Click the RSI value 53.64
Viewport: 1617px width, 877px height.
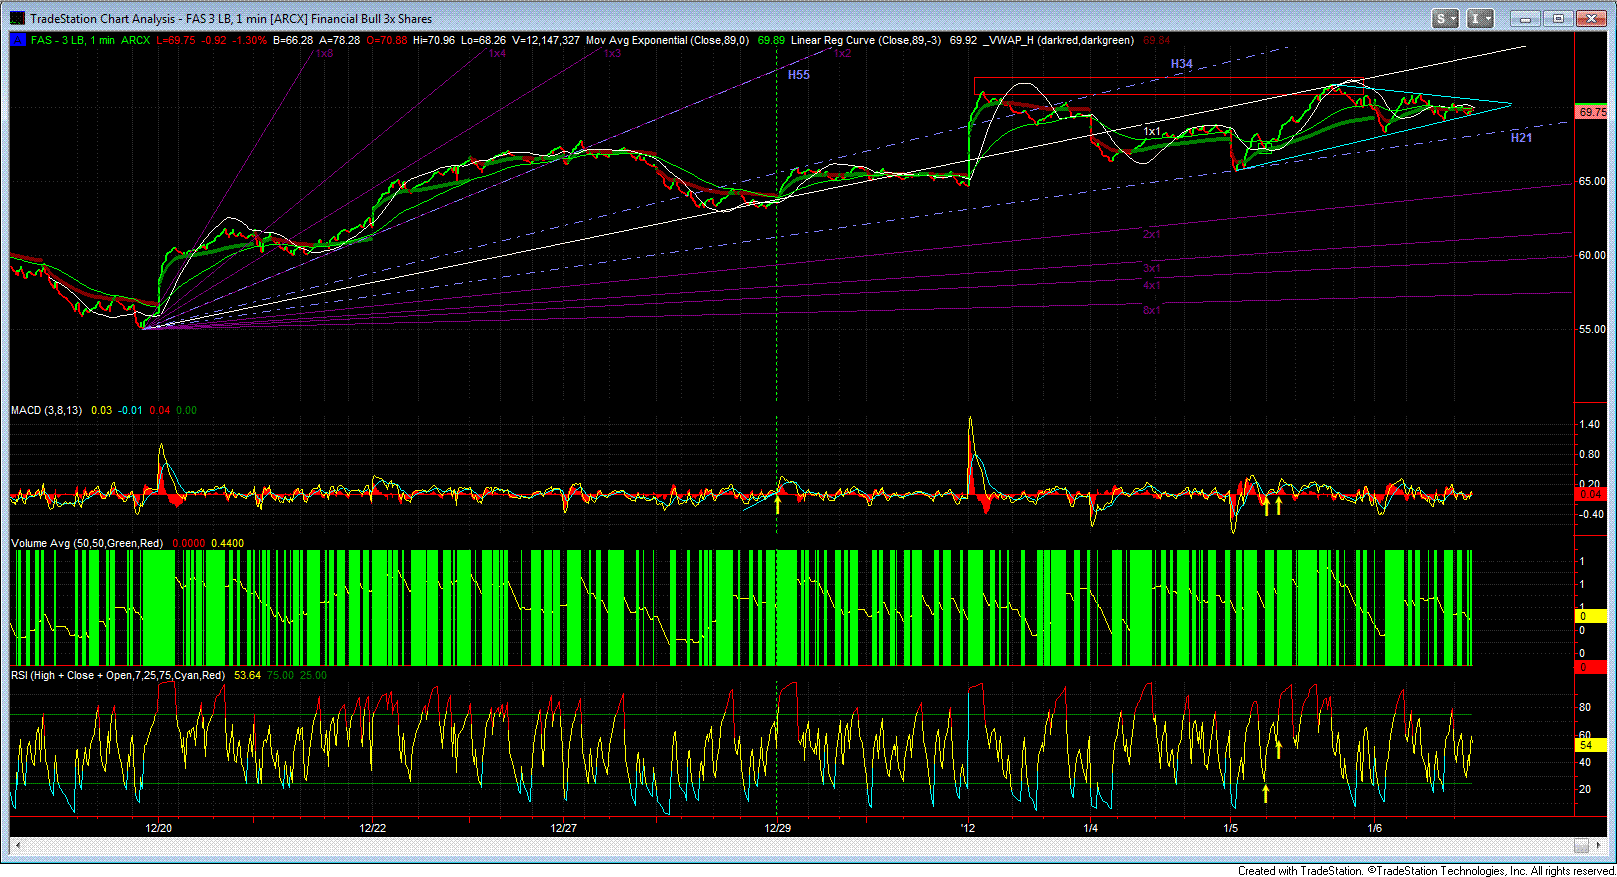tap(247, 675)
